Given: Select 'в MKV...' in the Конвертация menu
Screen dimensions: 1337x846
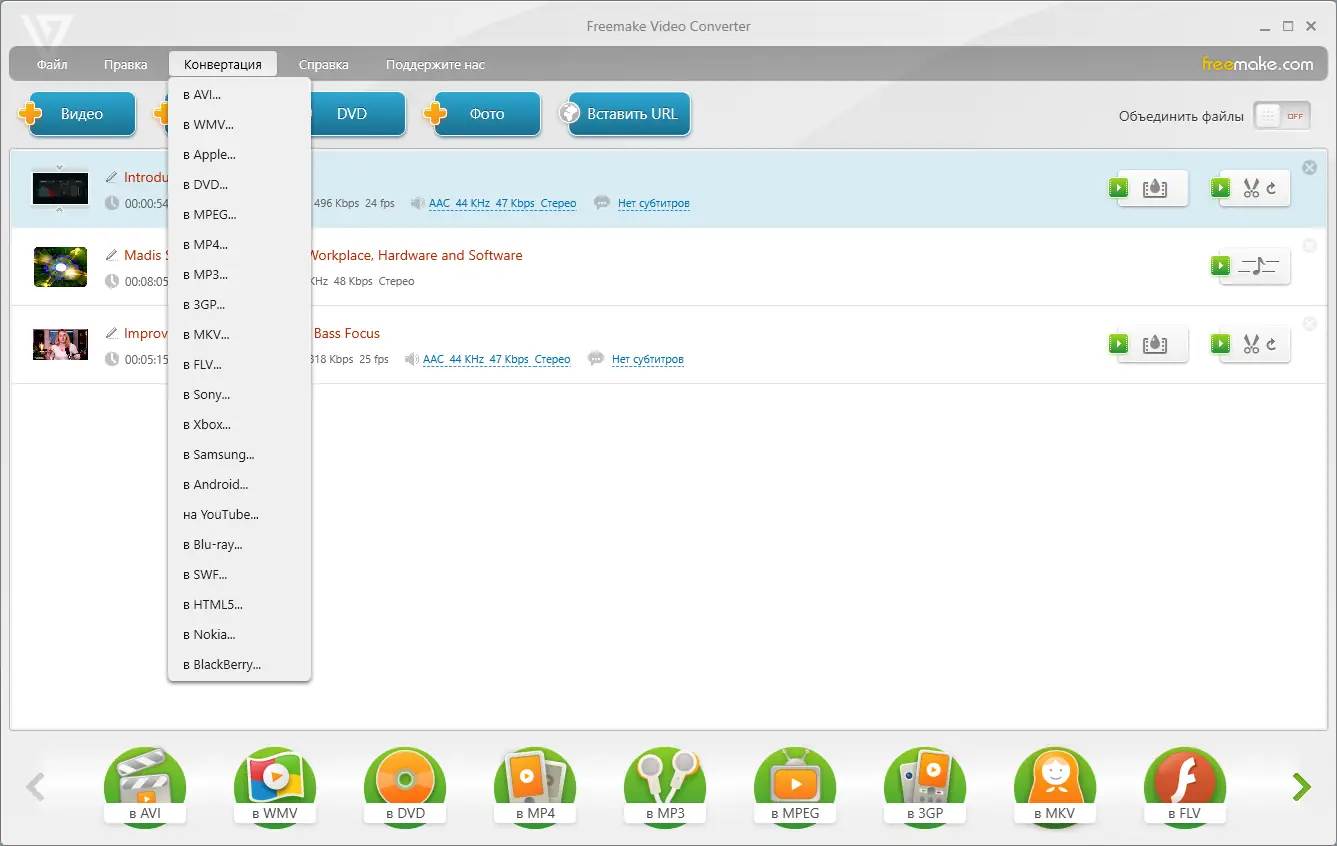Looking at the screenshot, I should pos(240,335).
